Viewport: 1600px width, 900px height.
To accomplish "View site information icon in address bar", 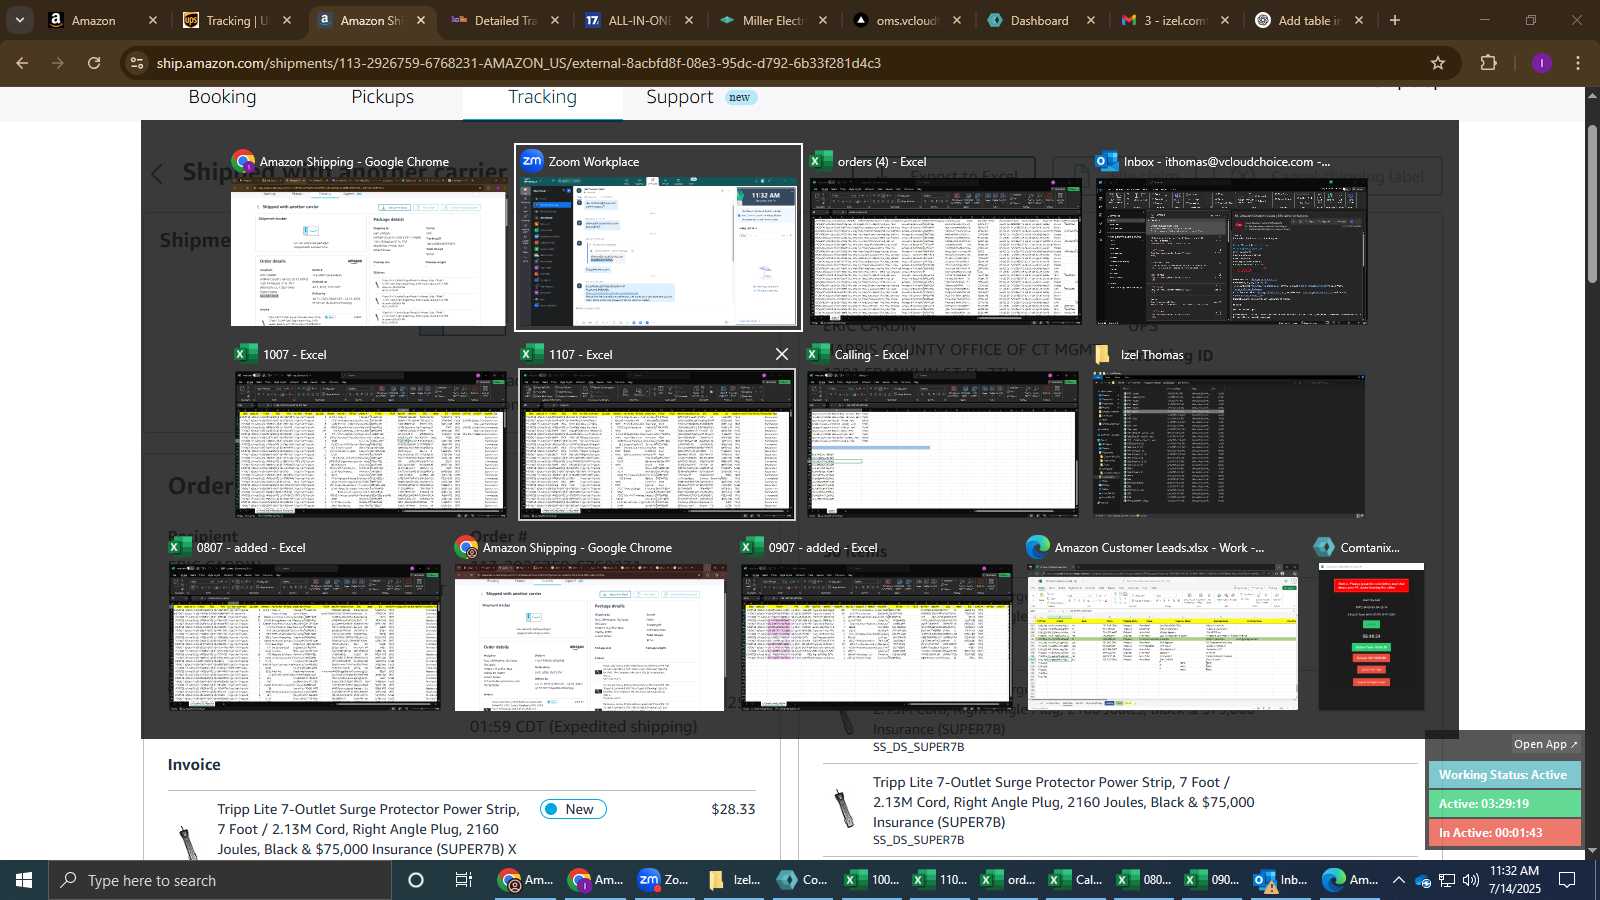I will [x=137, y=63].
